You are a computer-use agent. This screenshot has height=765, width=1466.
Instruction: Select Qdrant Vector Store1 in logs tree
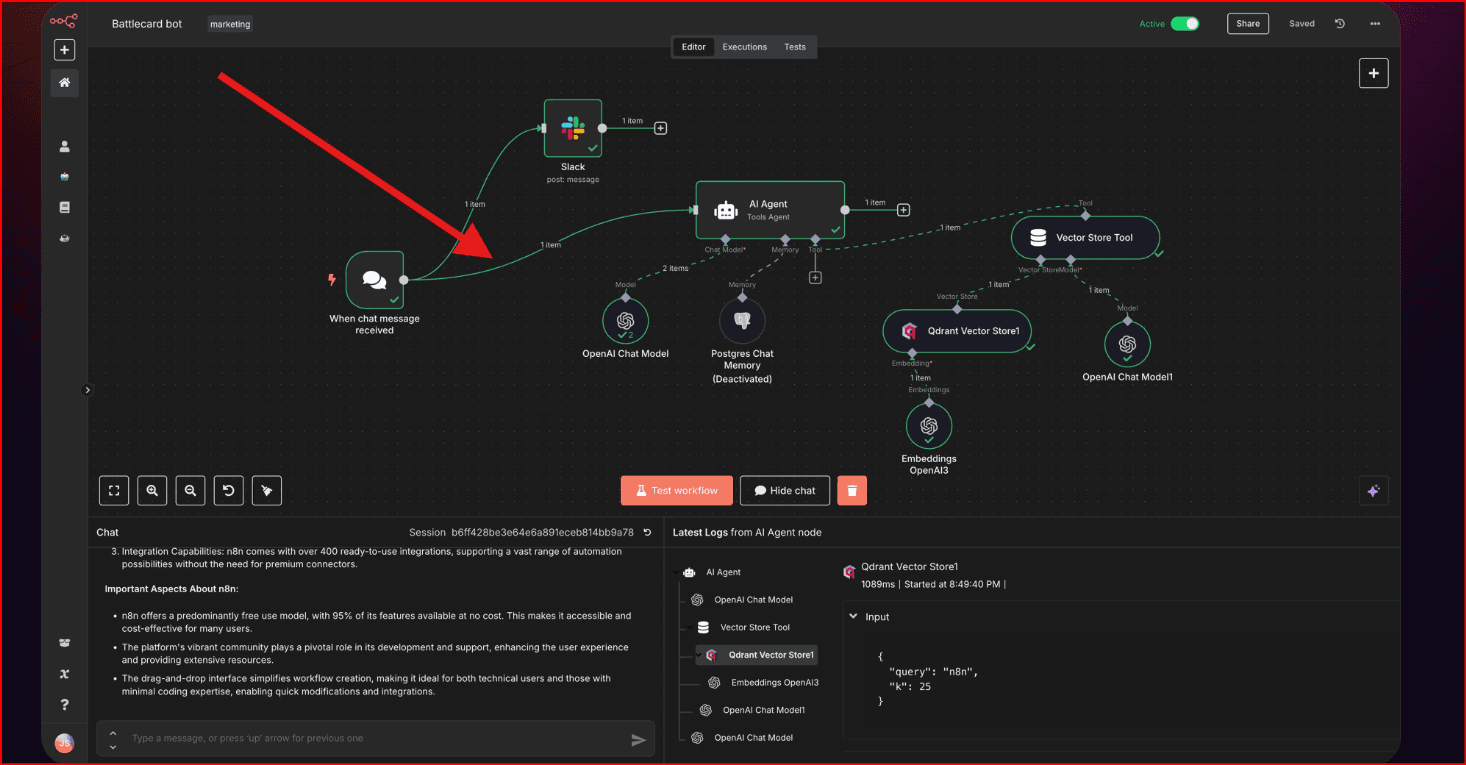click(771, 655)
